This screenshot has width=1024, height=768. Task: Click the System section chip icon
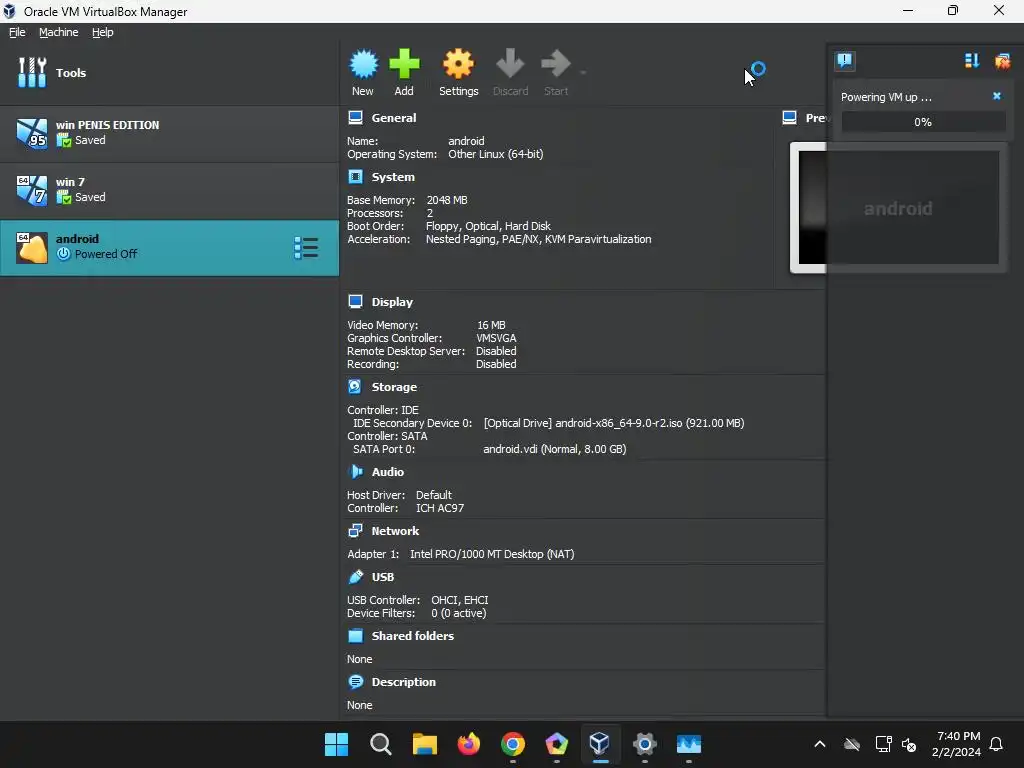tap(355, 177)
